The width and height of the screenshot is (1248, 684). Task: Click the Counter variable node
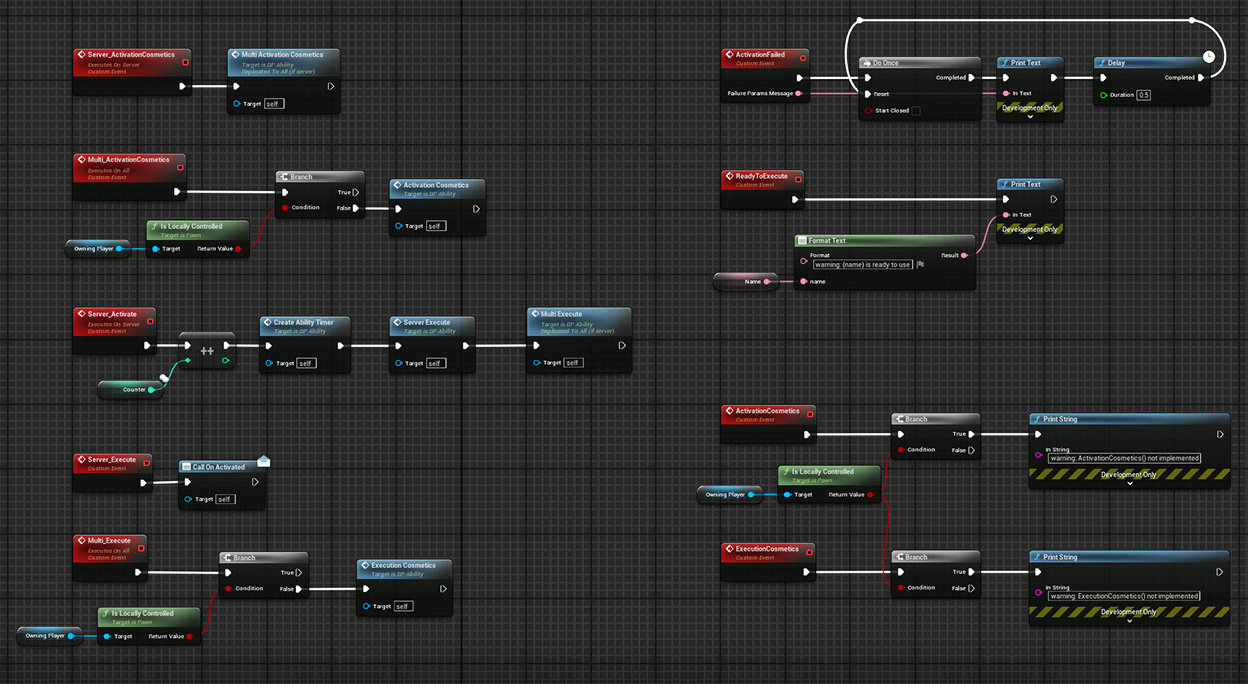[130, 390]
